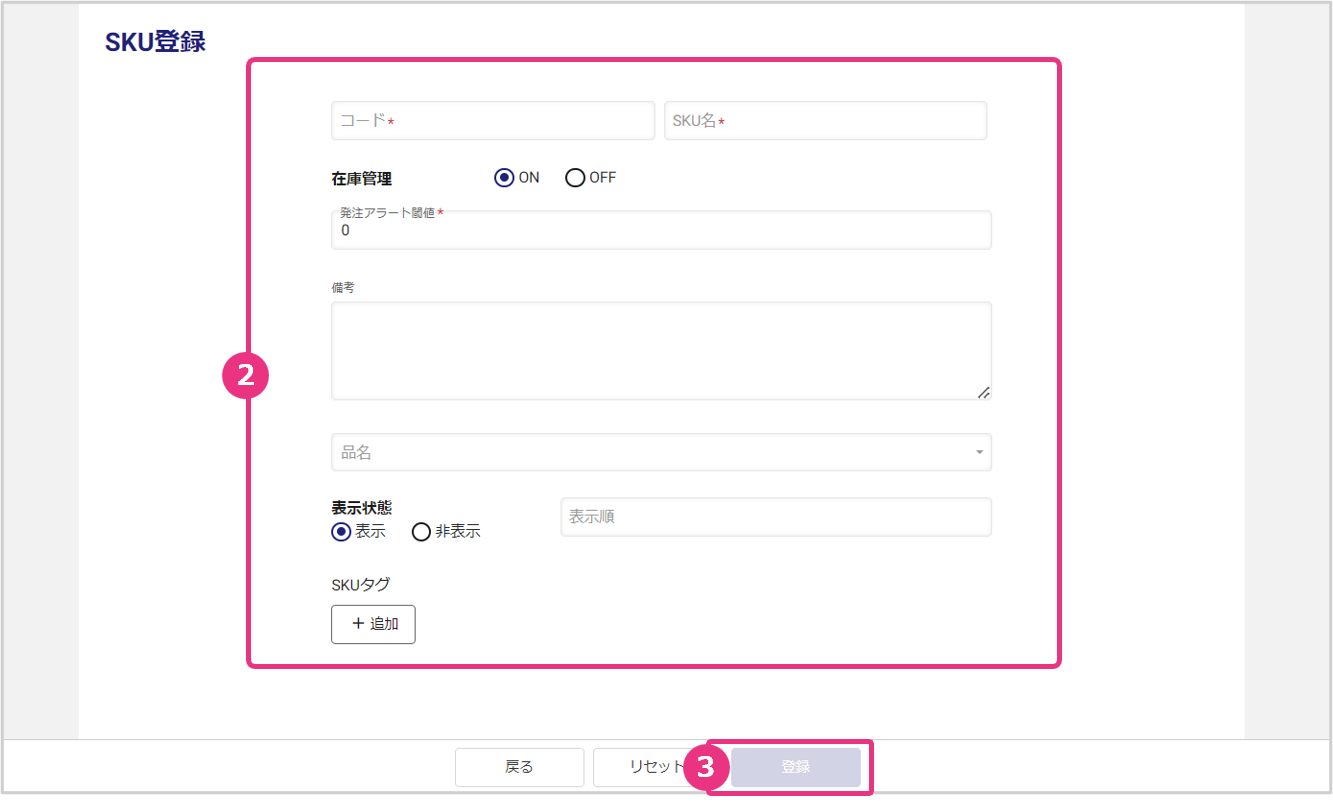Choose the 非表示 radio option

pos(422,532)
